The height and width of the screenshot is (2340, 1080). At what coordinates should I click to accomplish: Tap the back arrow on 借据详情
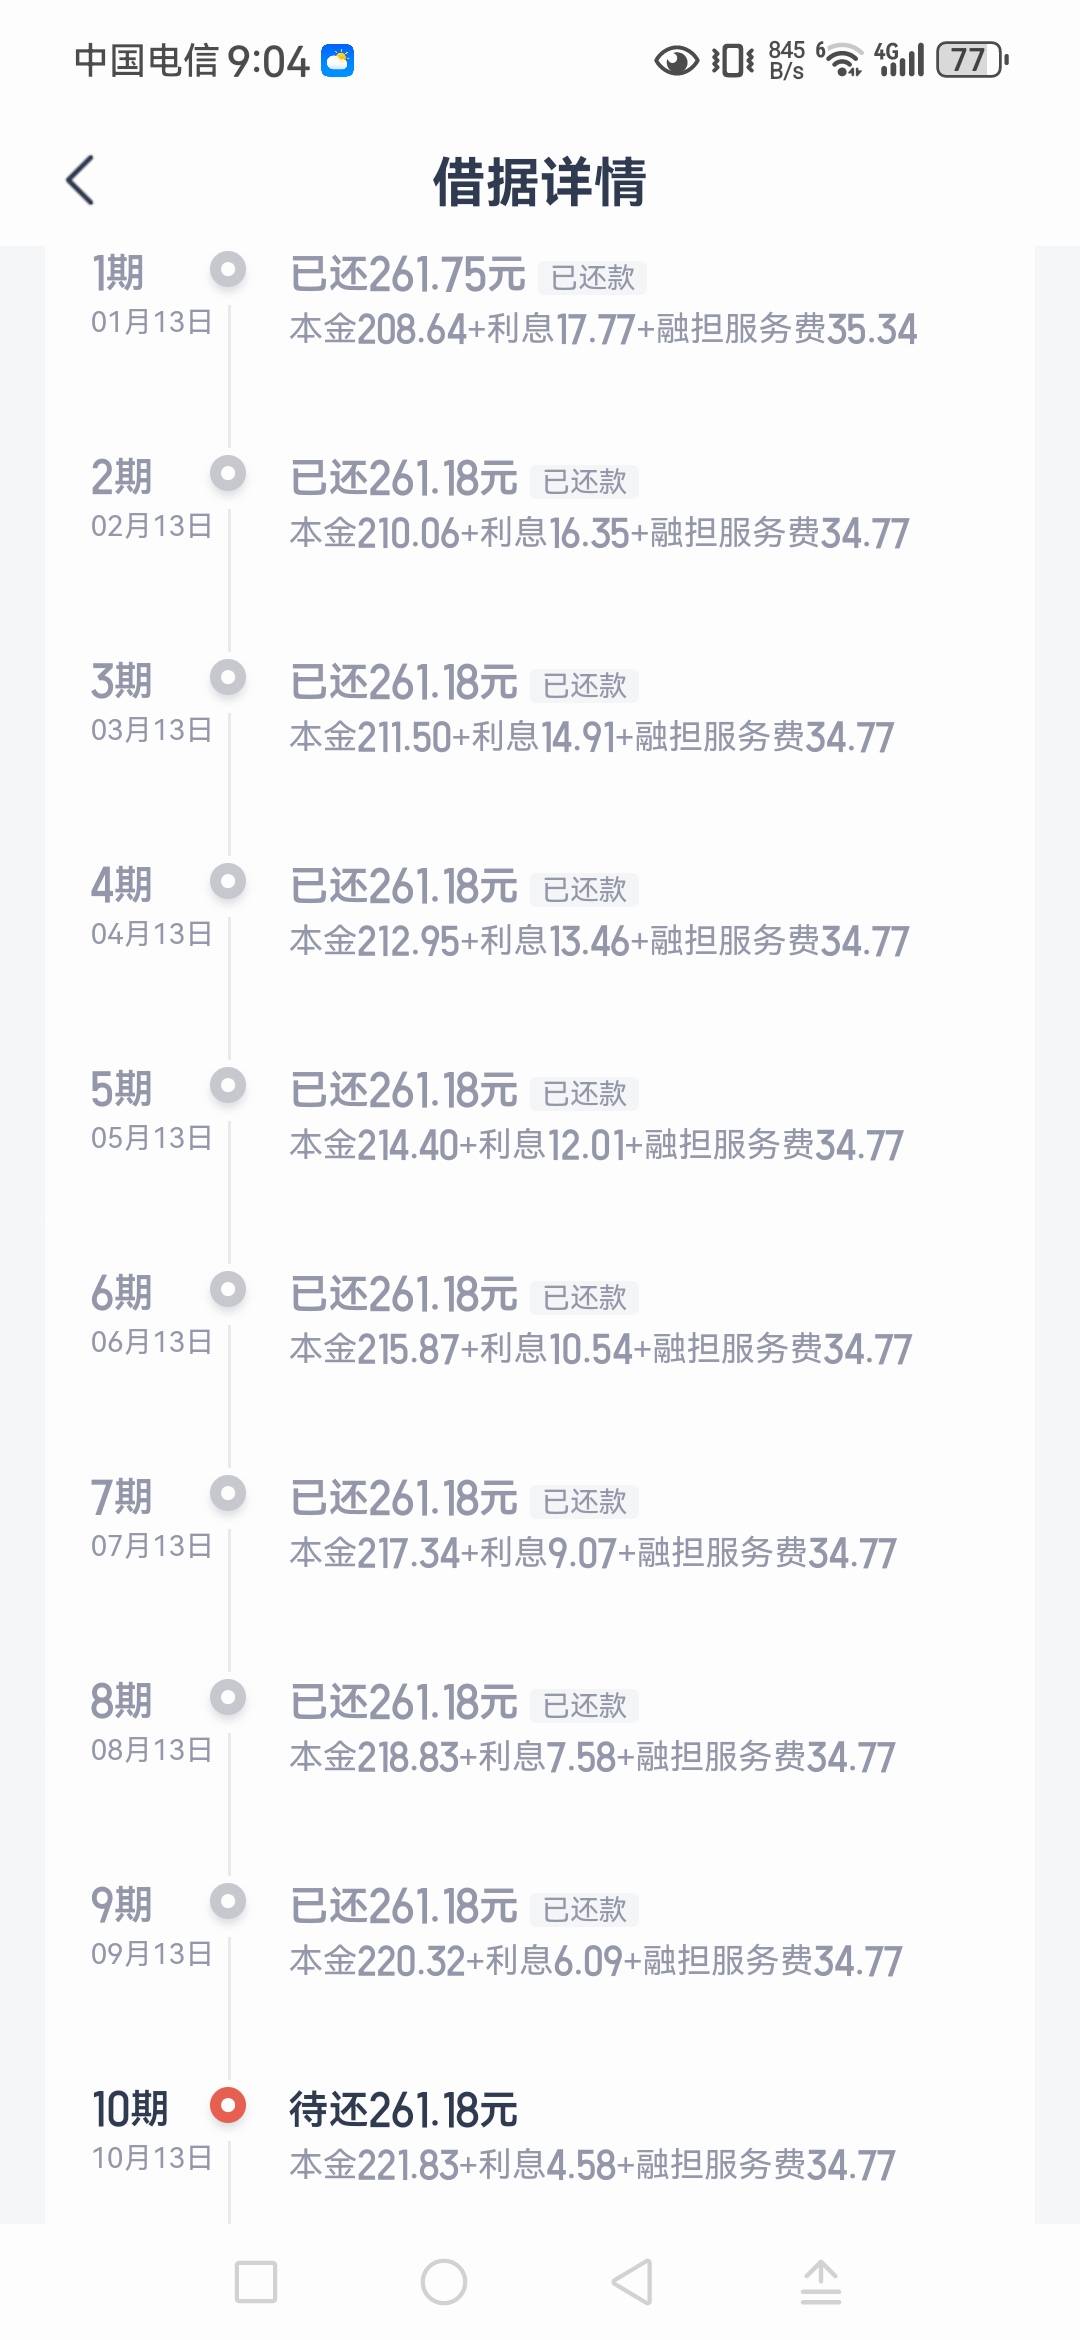click(x=80, y=181)
